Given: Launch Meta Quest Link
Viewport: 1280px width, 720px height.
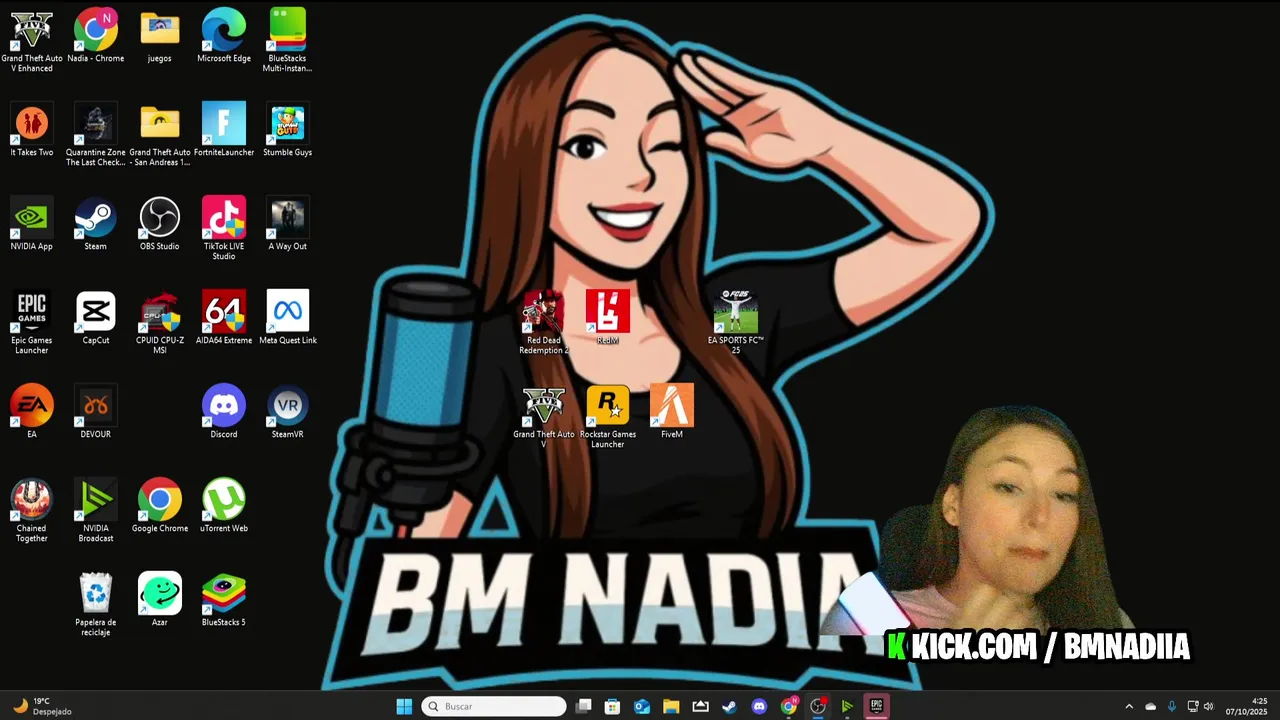Looking at the screenshot, I should coord(288,319).
